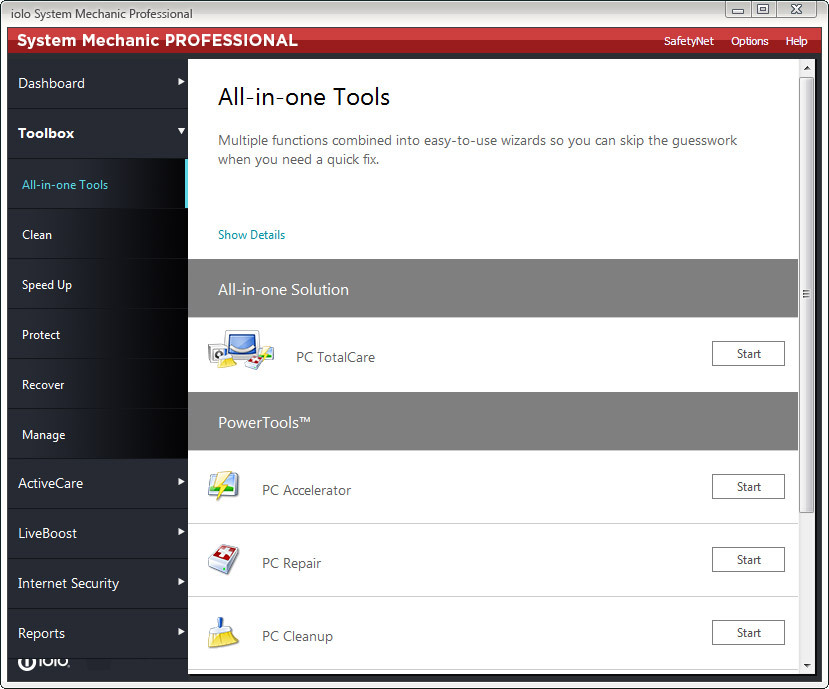Open the Show Details link
This screenshot has height=689, width=829.
(251, 234)
